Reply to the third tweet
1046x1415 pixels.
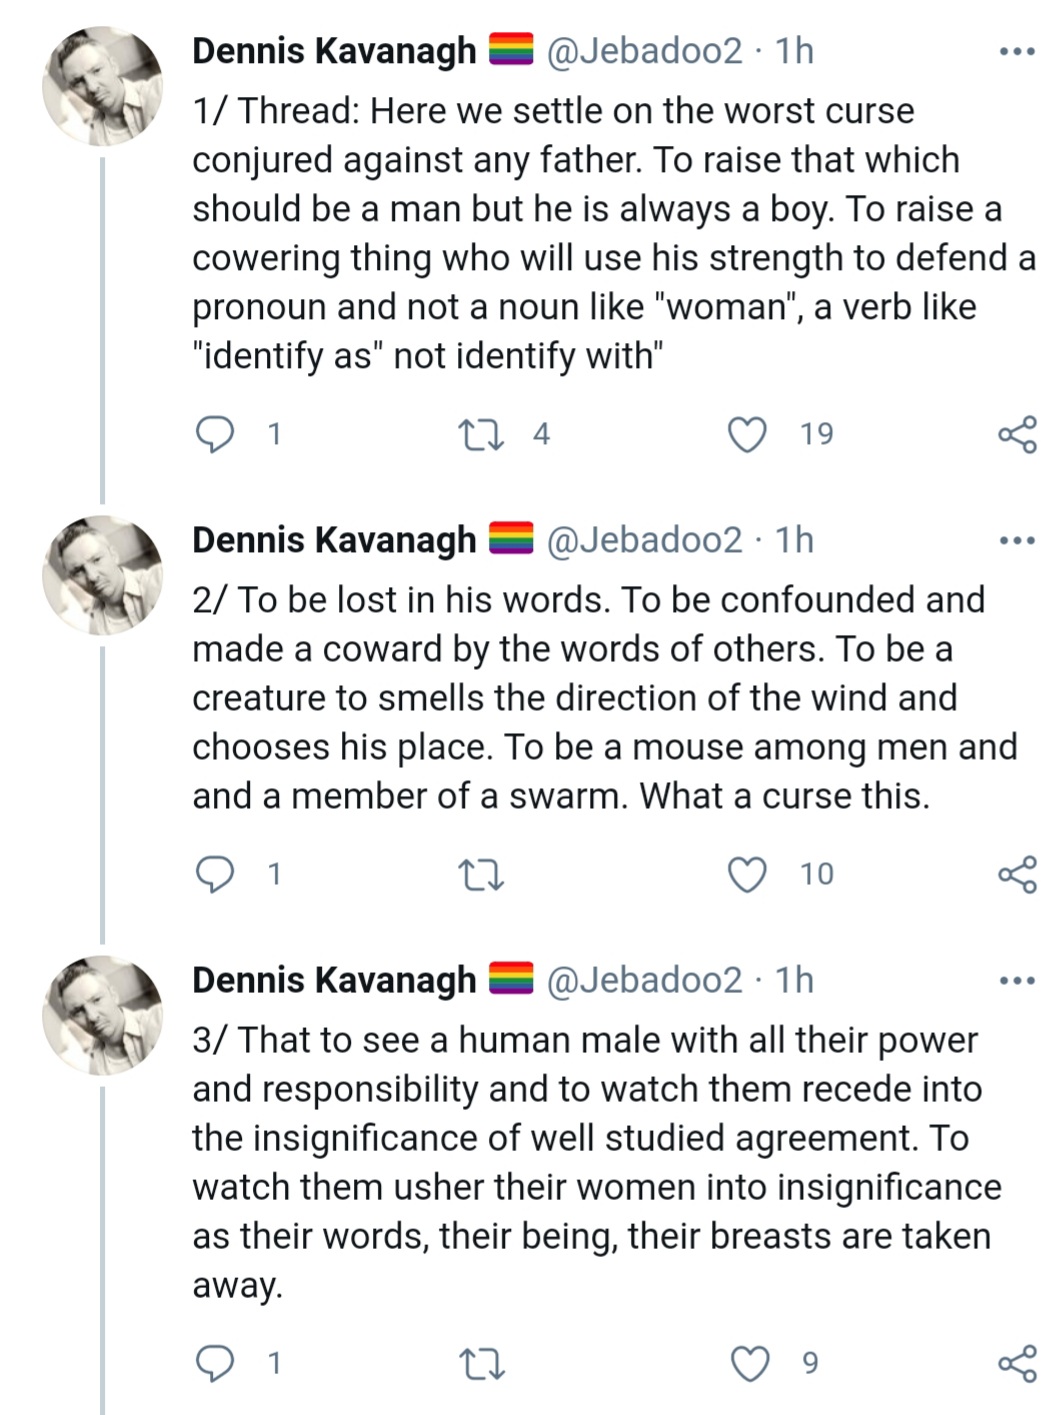(214, 1363)
